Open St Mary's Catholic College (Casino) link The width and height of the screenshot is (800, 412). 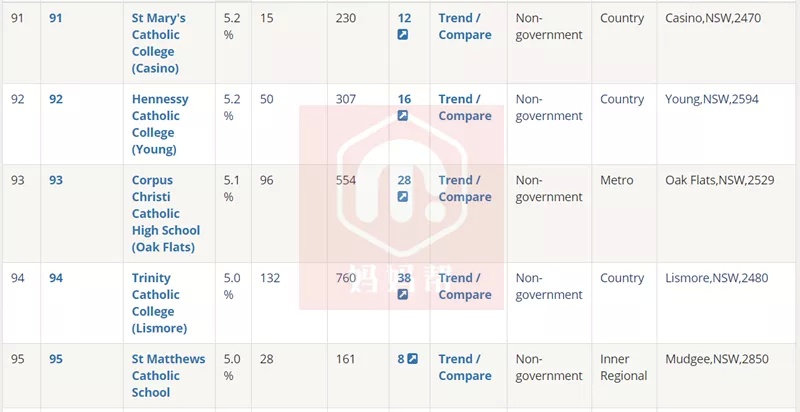158,43
